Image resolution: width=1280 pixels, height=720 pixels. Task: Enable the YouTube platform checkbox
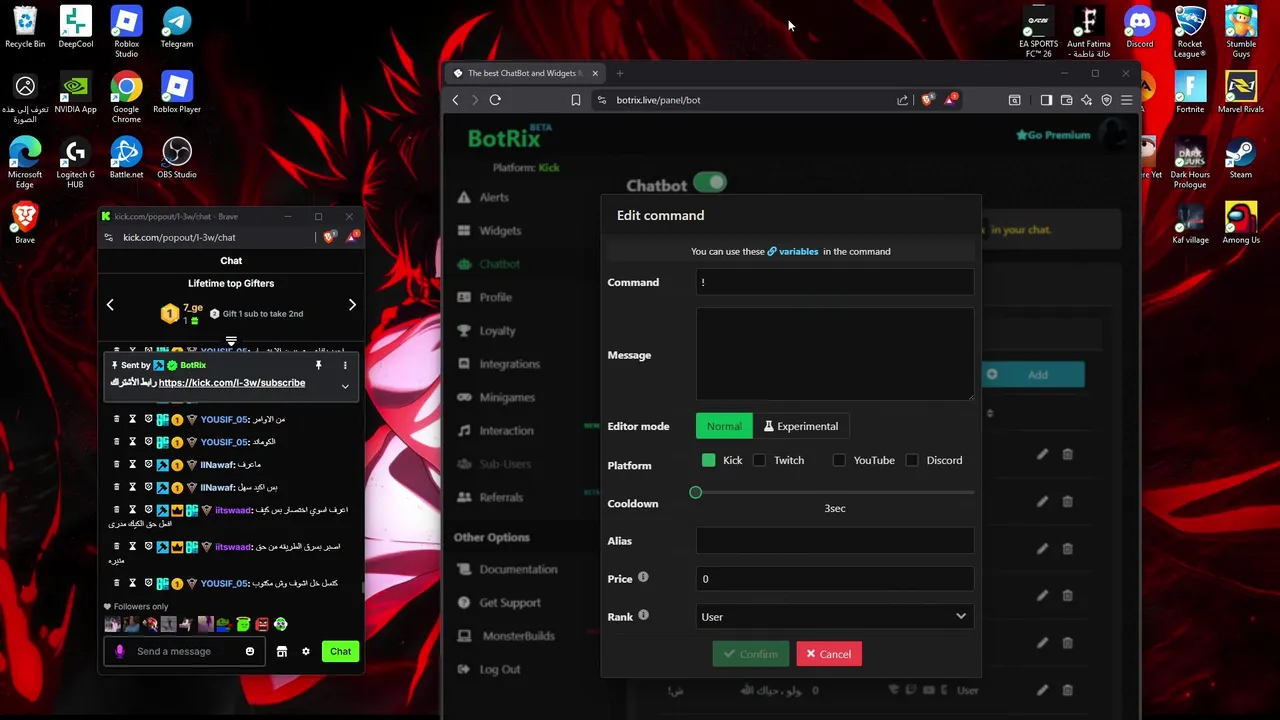click(839, 460)
